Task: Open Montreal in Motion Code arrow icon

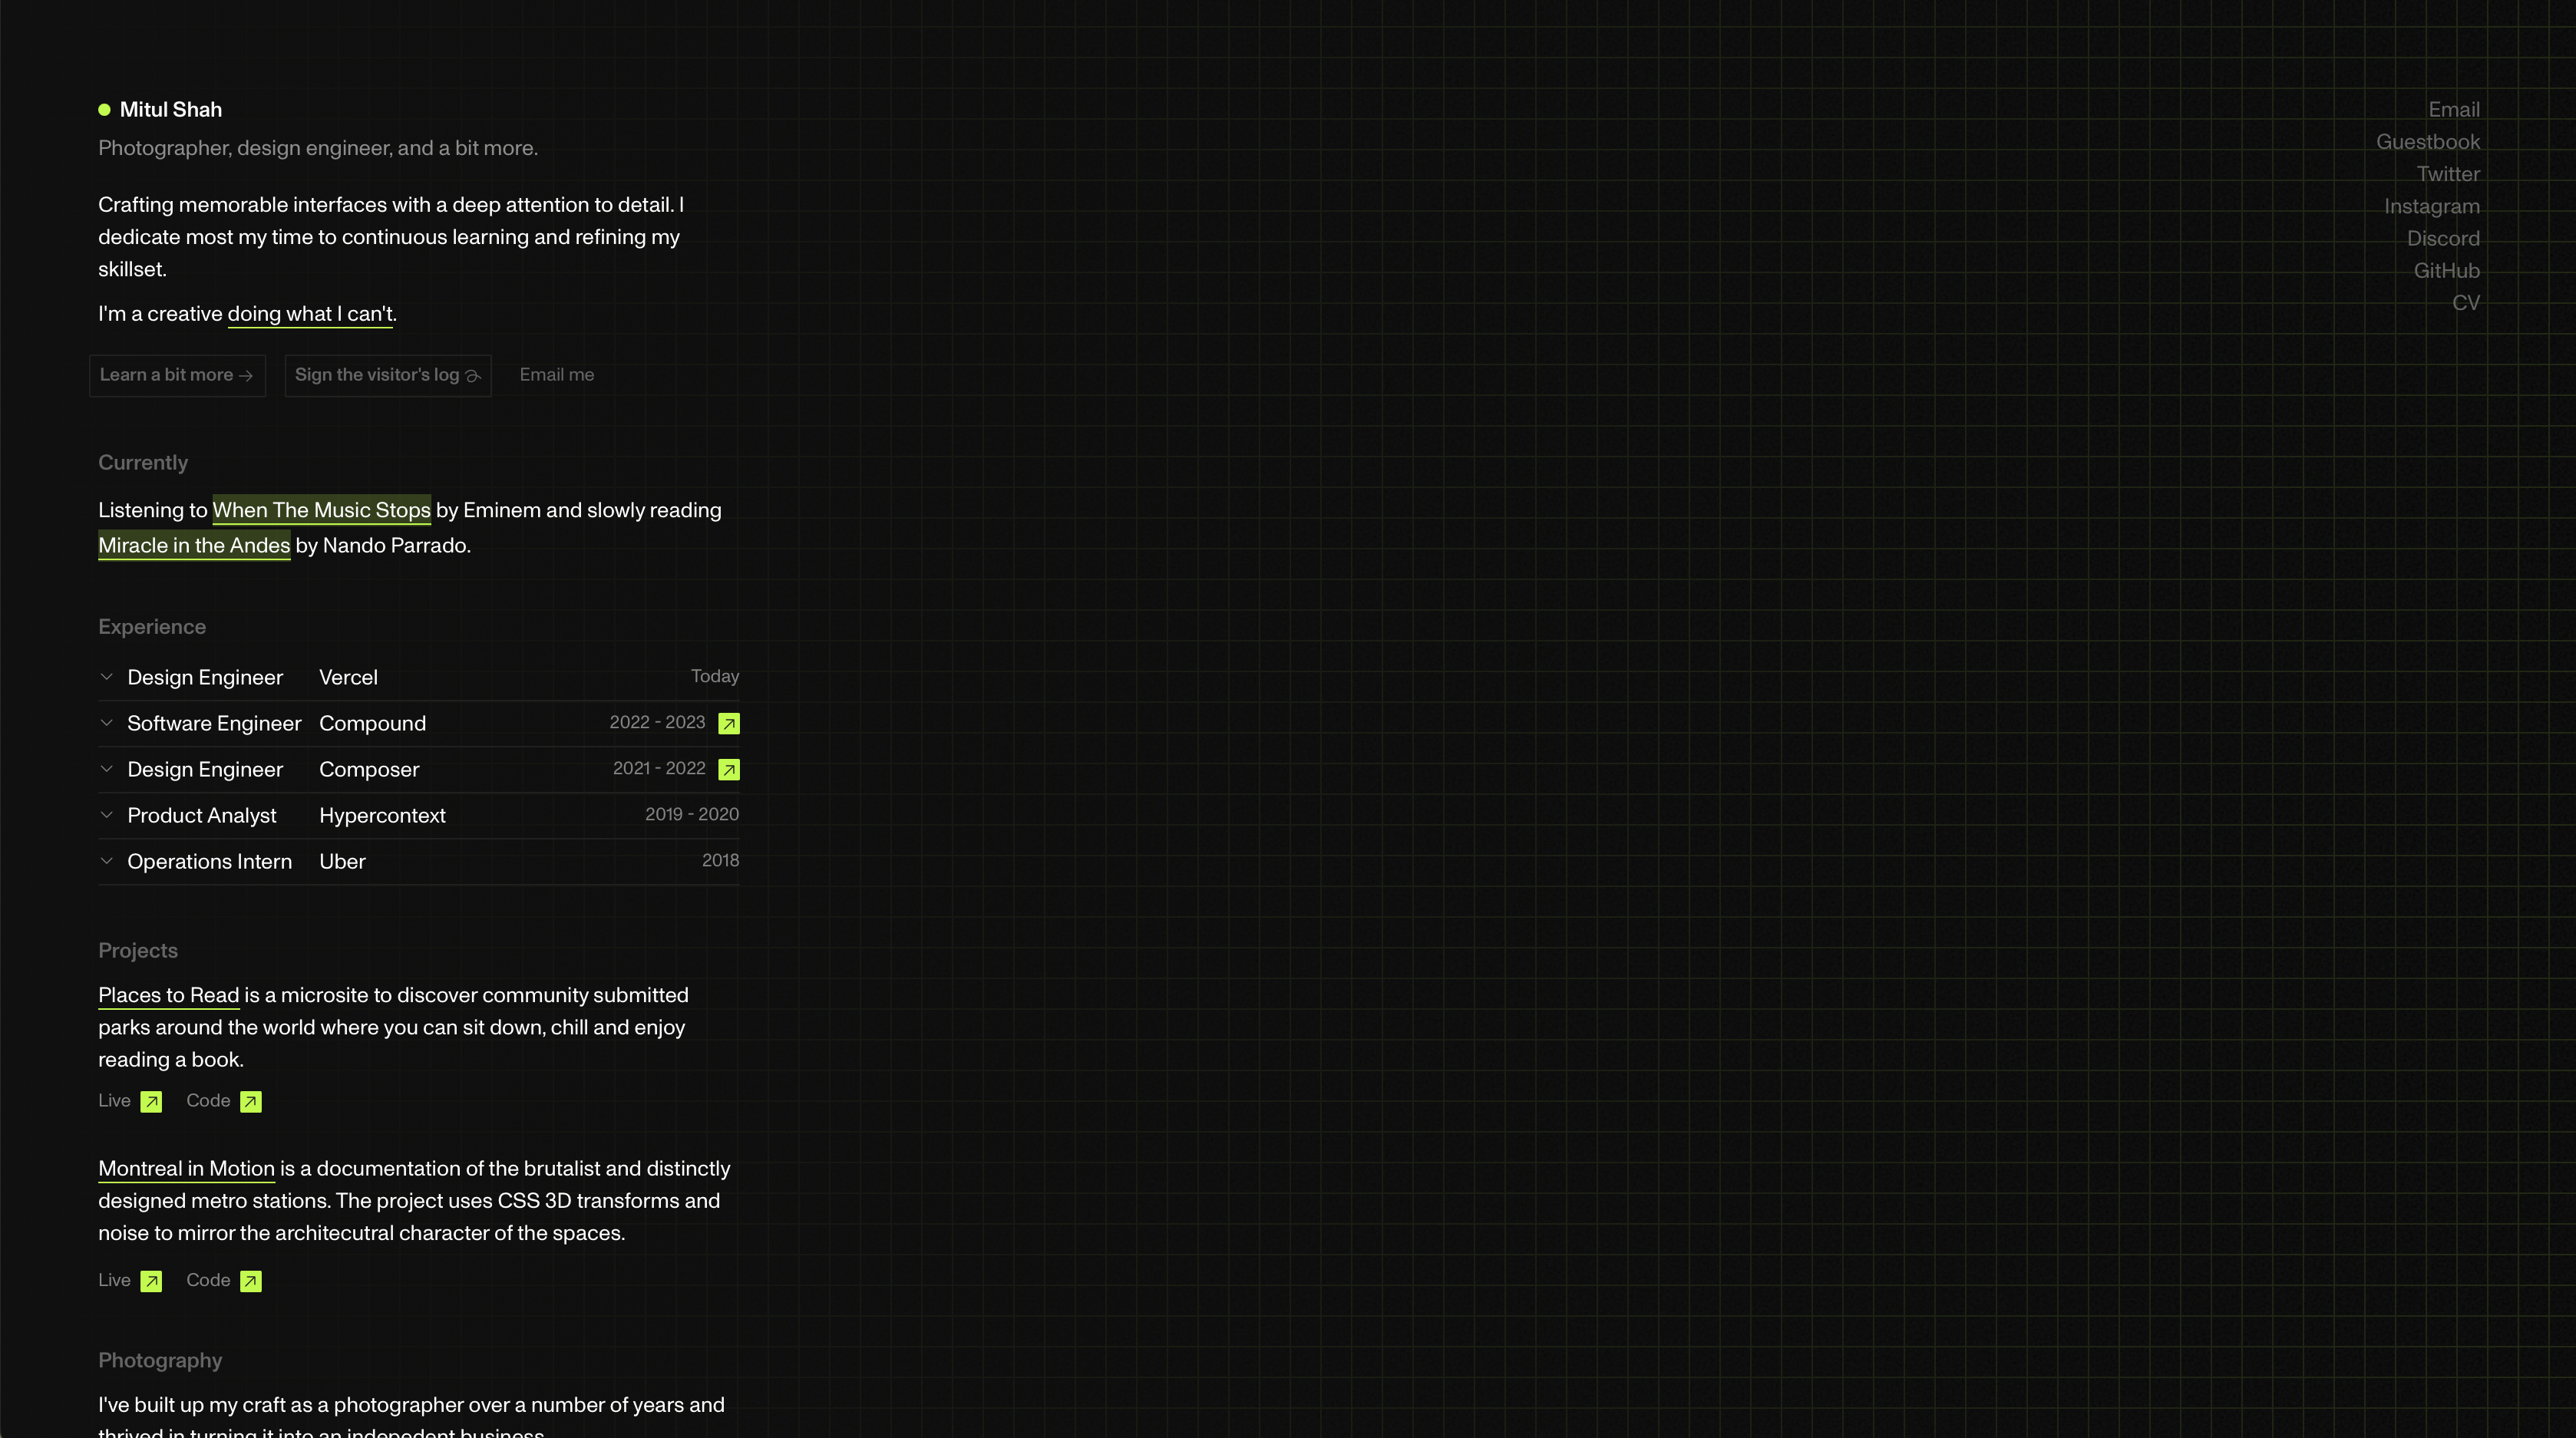Action: [x=251, y=1281]
